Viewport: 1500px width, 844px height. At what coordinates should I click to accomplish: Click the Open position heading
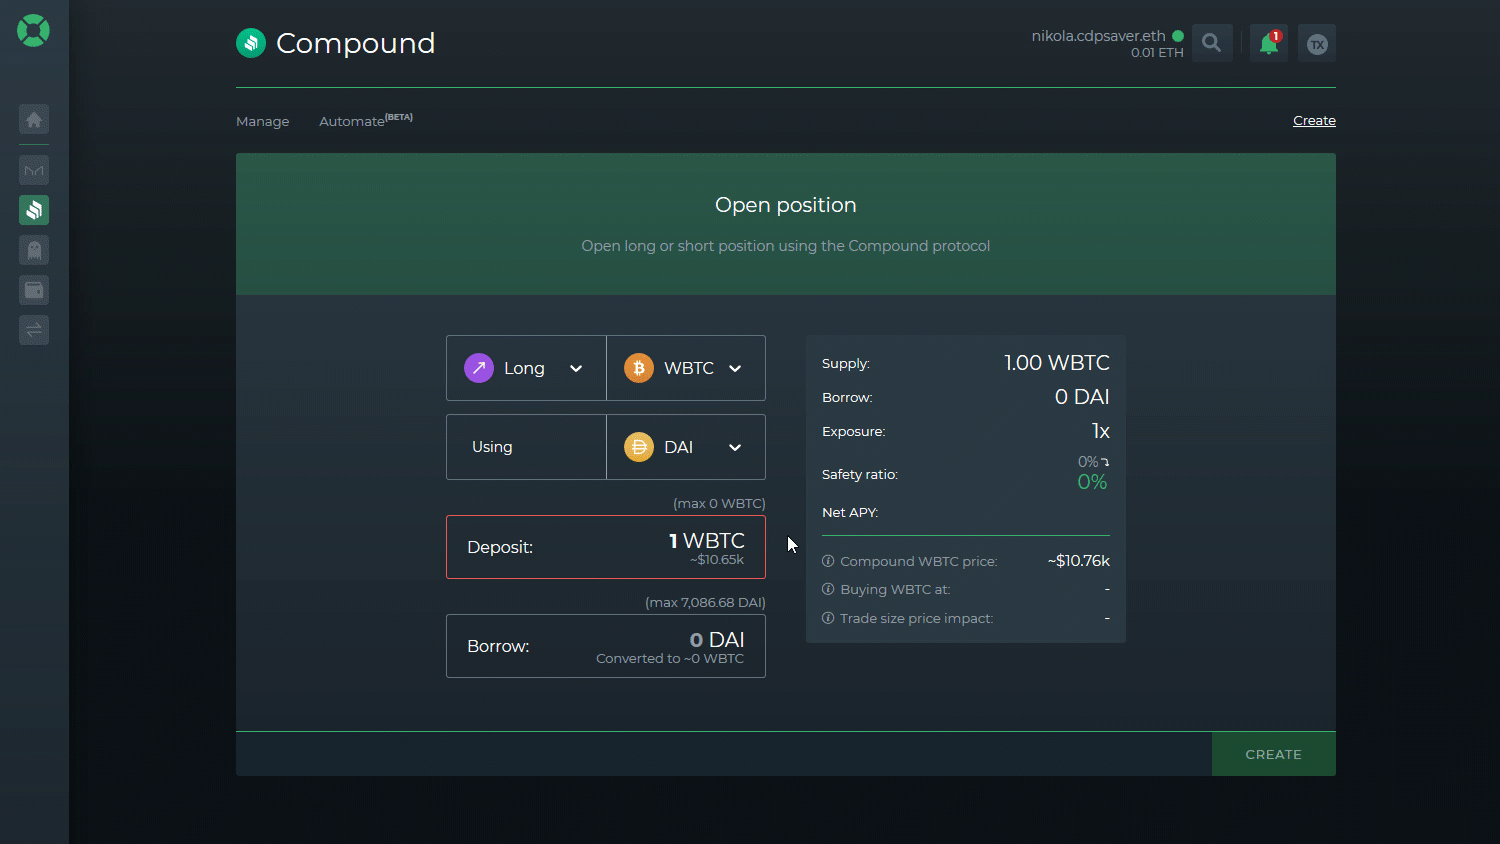click(x=786, y=205)
